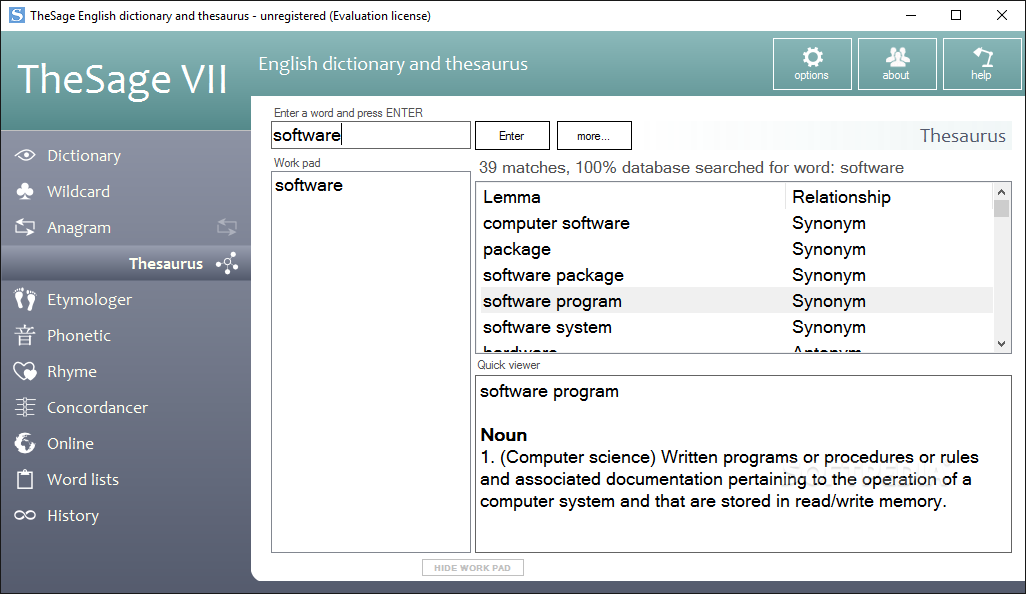
Task: Click the Quick viewer definition text
Action: pyautogui.click(x=729, y=479)
